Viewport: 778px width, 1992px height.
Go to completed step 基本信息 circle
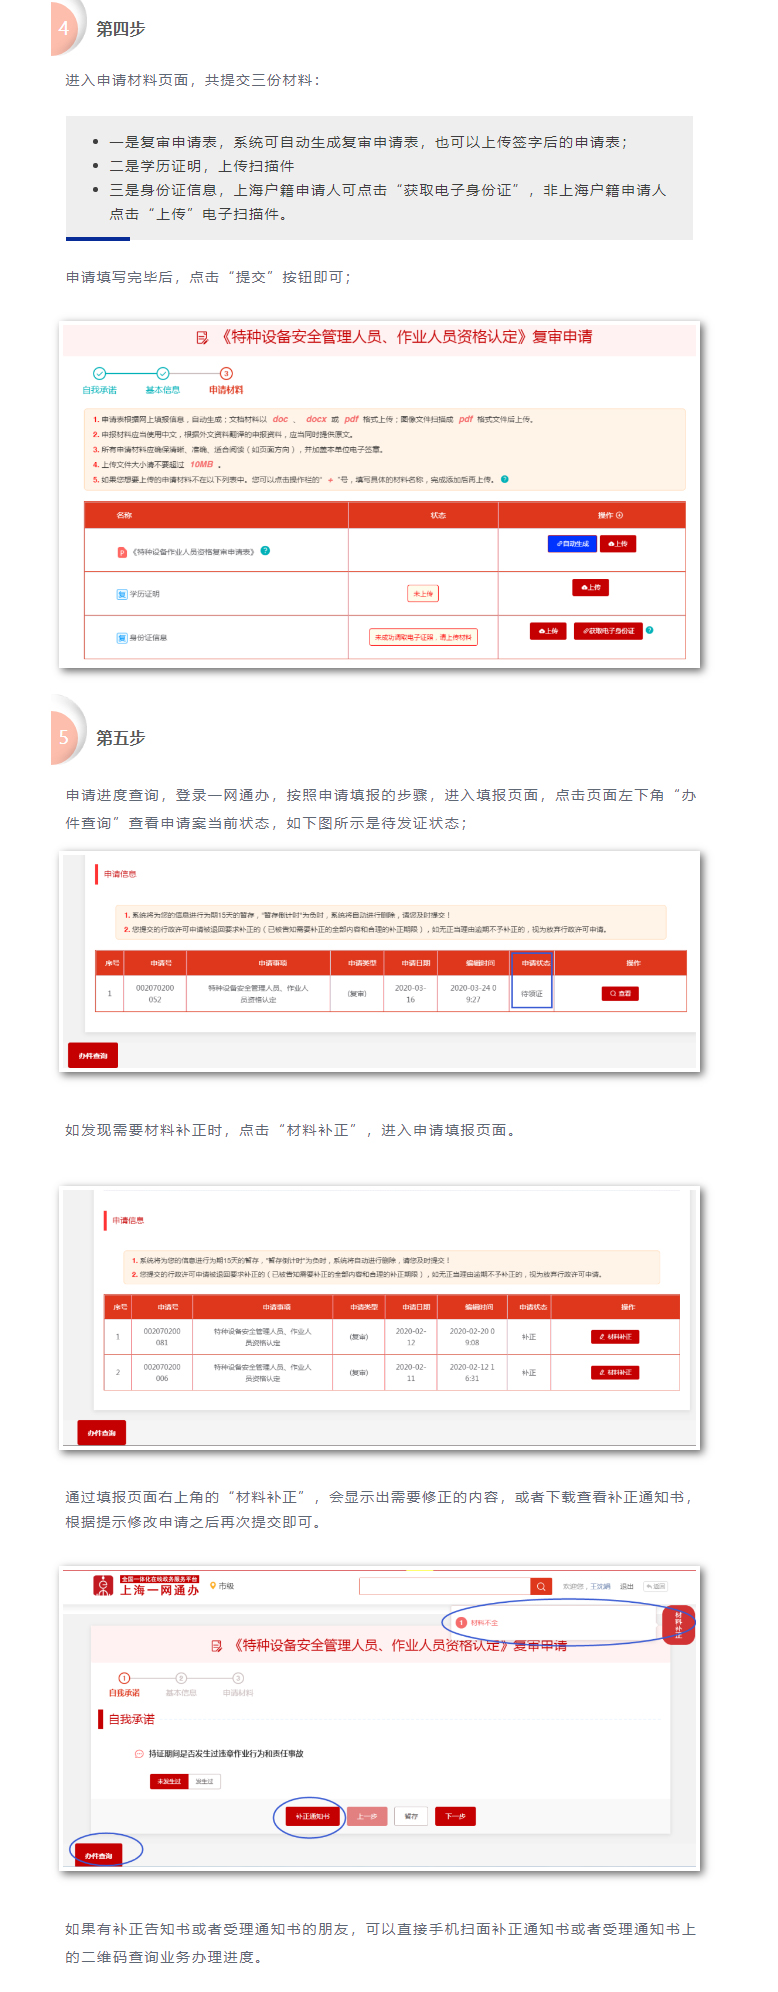pyautogui.click(x=163, y=373)
